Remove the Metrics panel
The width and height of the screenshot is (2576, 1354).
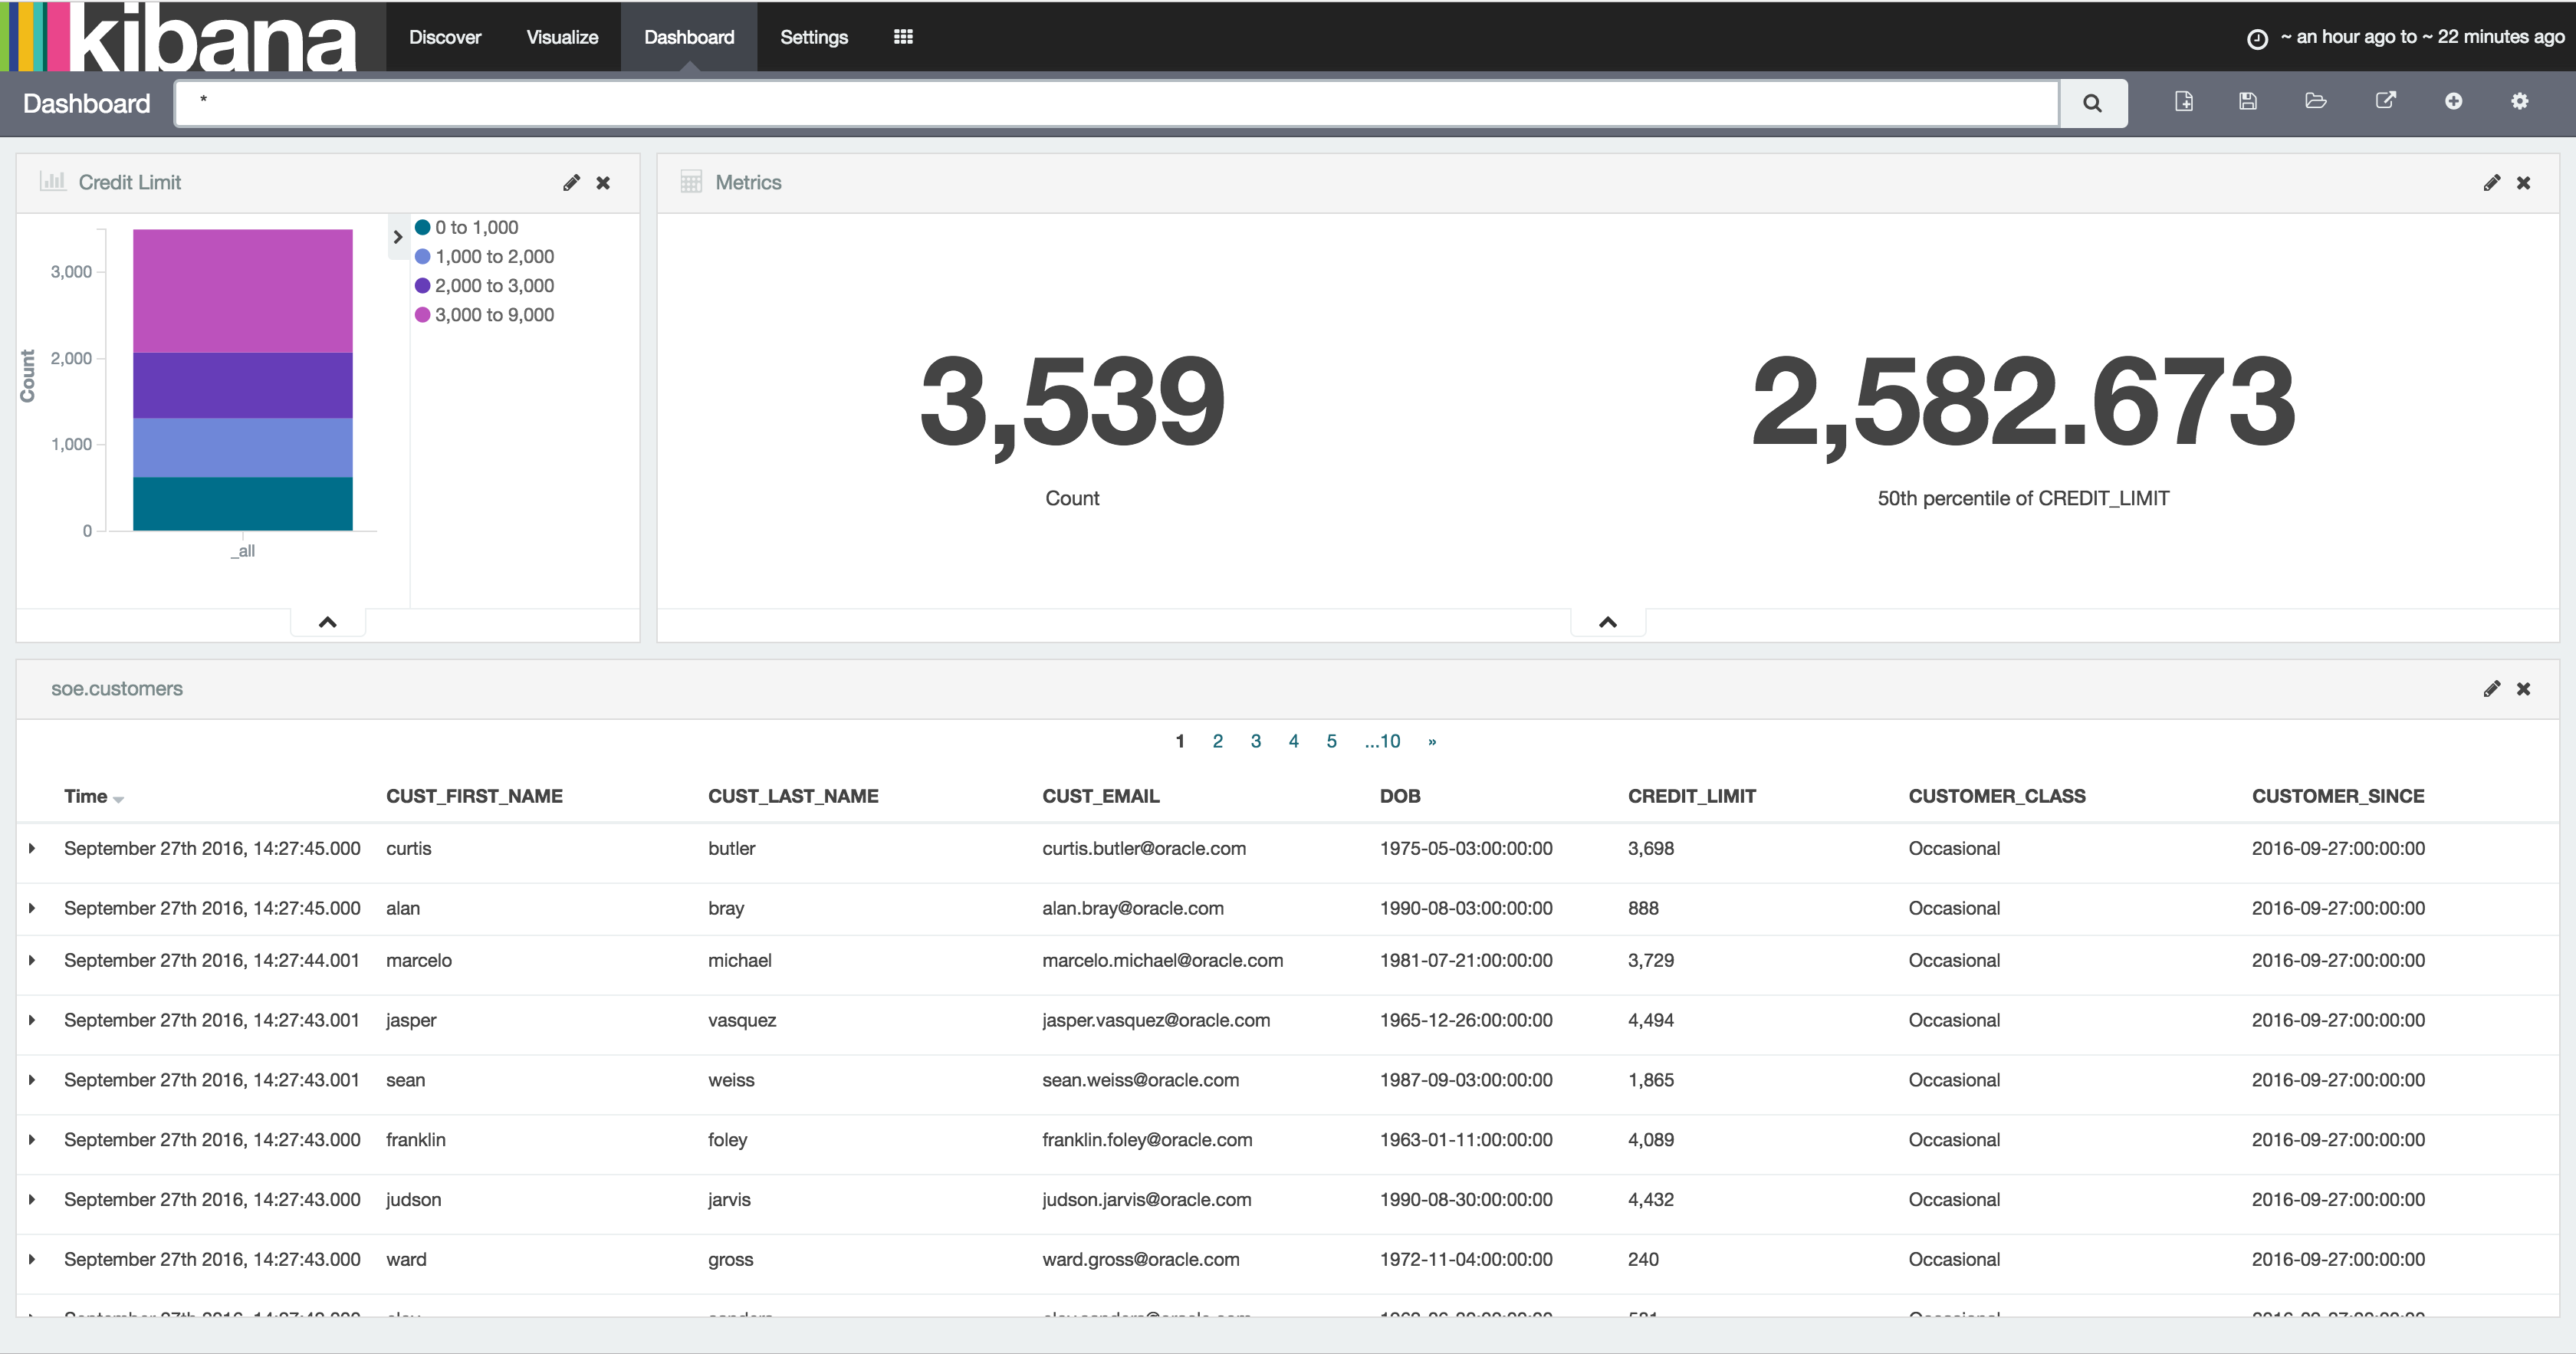[x=2524, y=182]
